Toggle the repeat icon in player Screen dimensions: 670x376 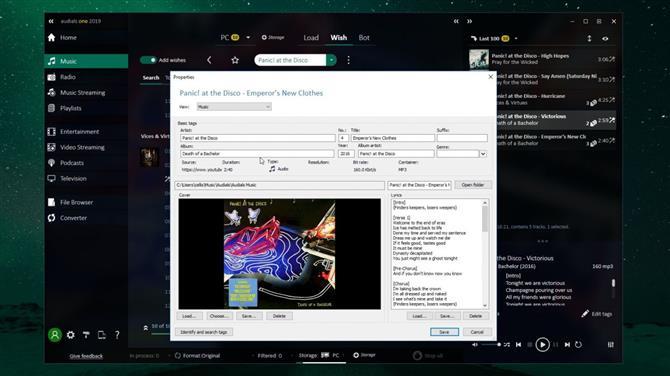[x=579, y=344]
